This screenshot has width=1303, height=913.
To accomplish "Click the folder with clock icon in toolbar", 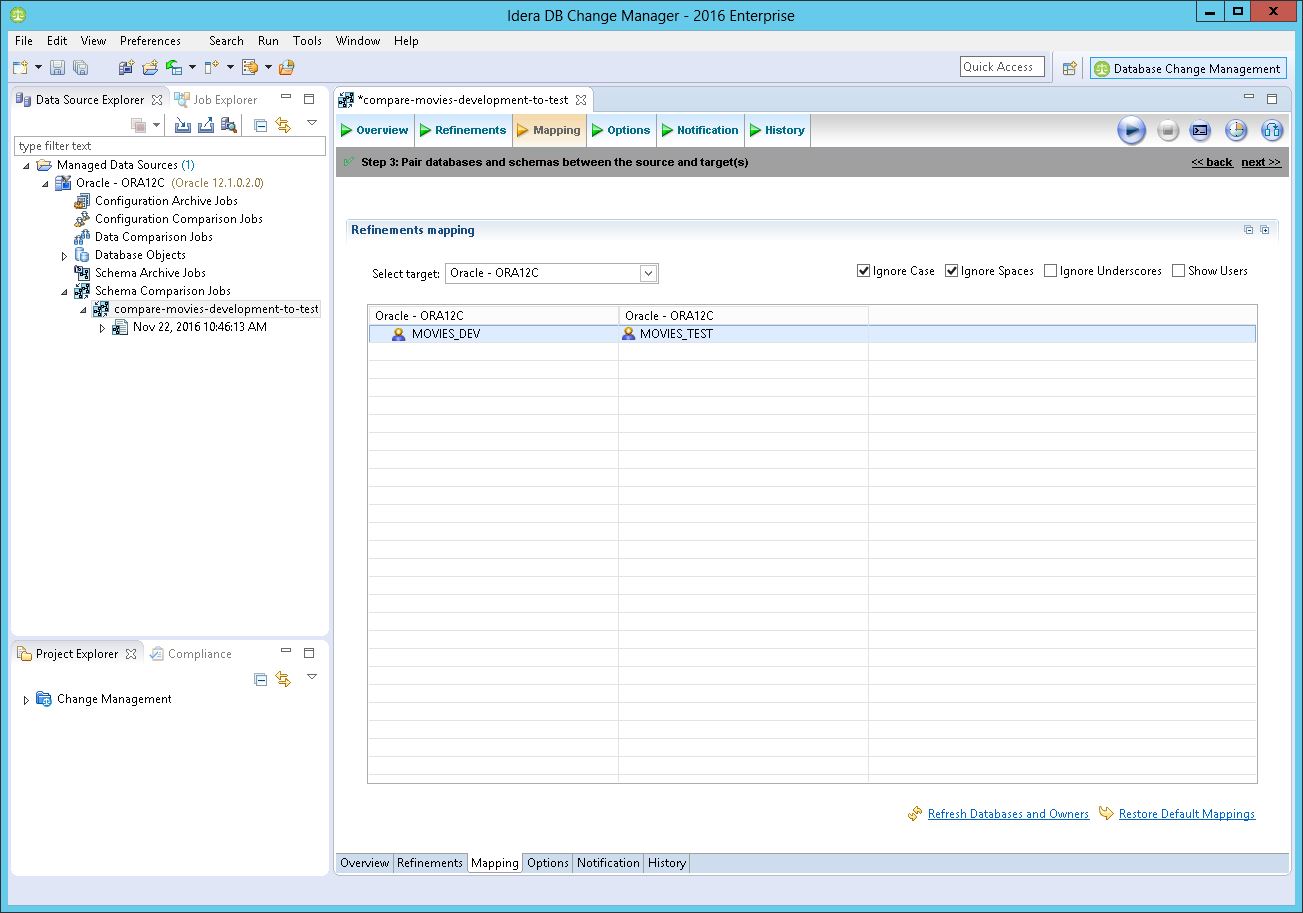I will coord(287,67).
